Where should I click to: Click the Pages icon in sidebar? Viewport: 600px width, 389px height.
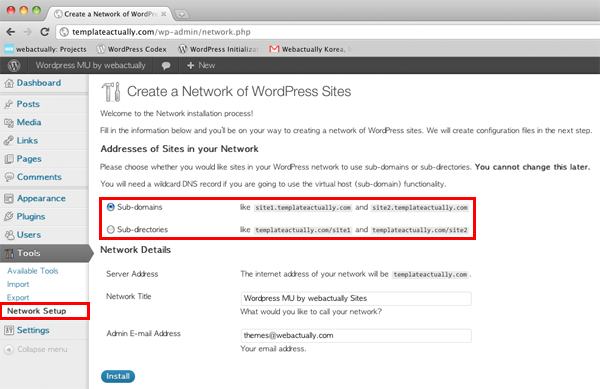point(9,159)
